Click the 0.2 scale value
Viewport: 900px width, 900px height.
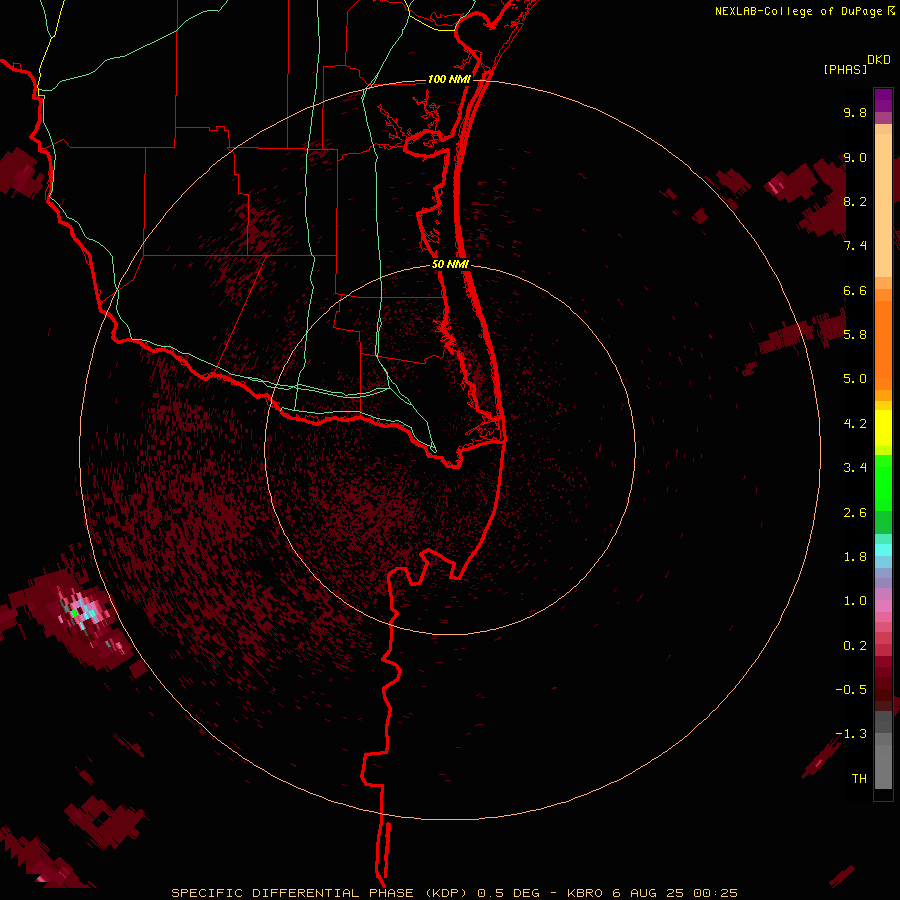(855, 646)
